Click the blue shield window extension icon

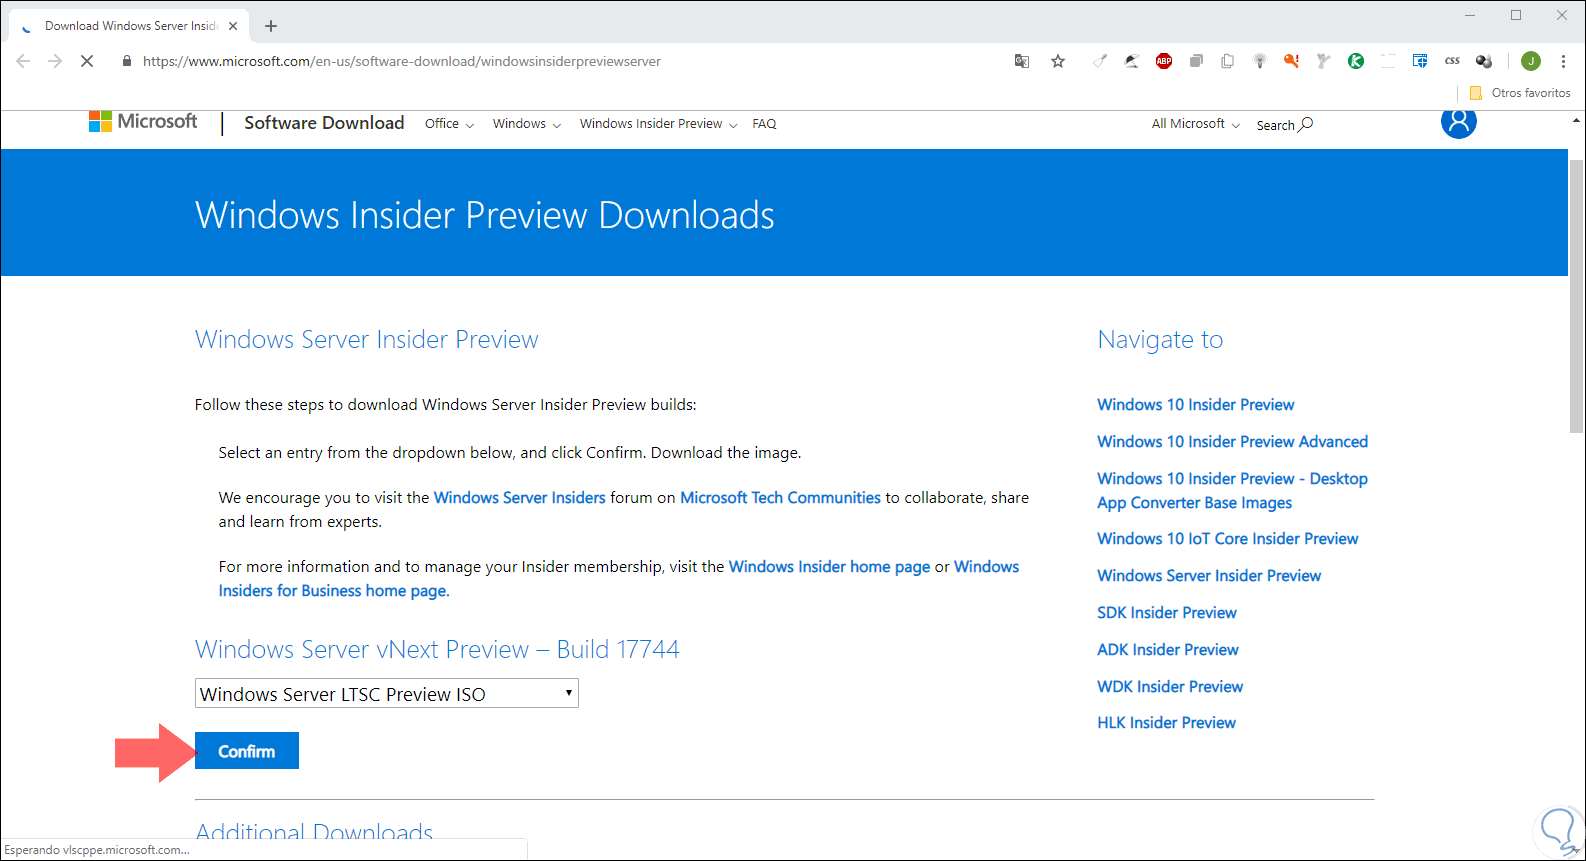coord(1420,61)
